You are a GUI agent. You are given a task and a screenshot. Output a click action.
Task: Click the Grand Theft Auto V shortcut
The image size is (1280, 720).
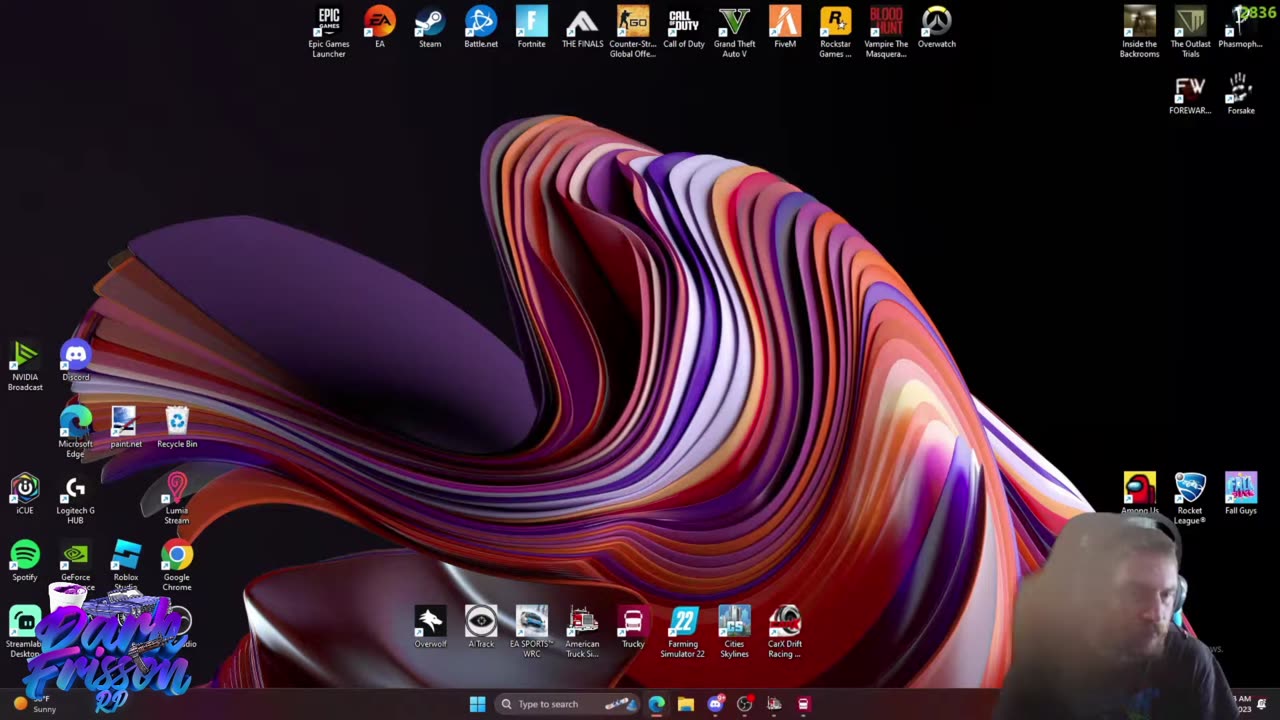point(735,31)
